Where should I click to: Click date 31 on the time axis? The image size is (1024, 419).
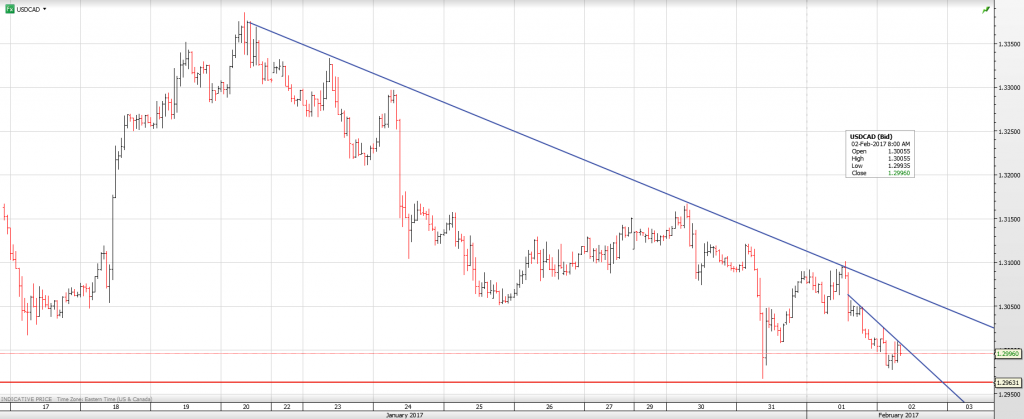pyautogui.click(x=771, y=406)
